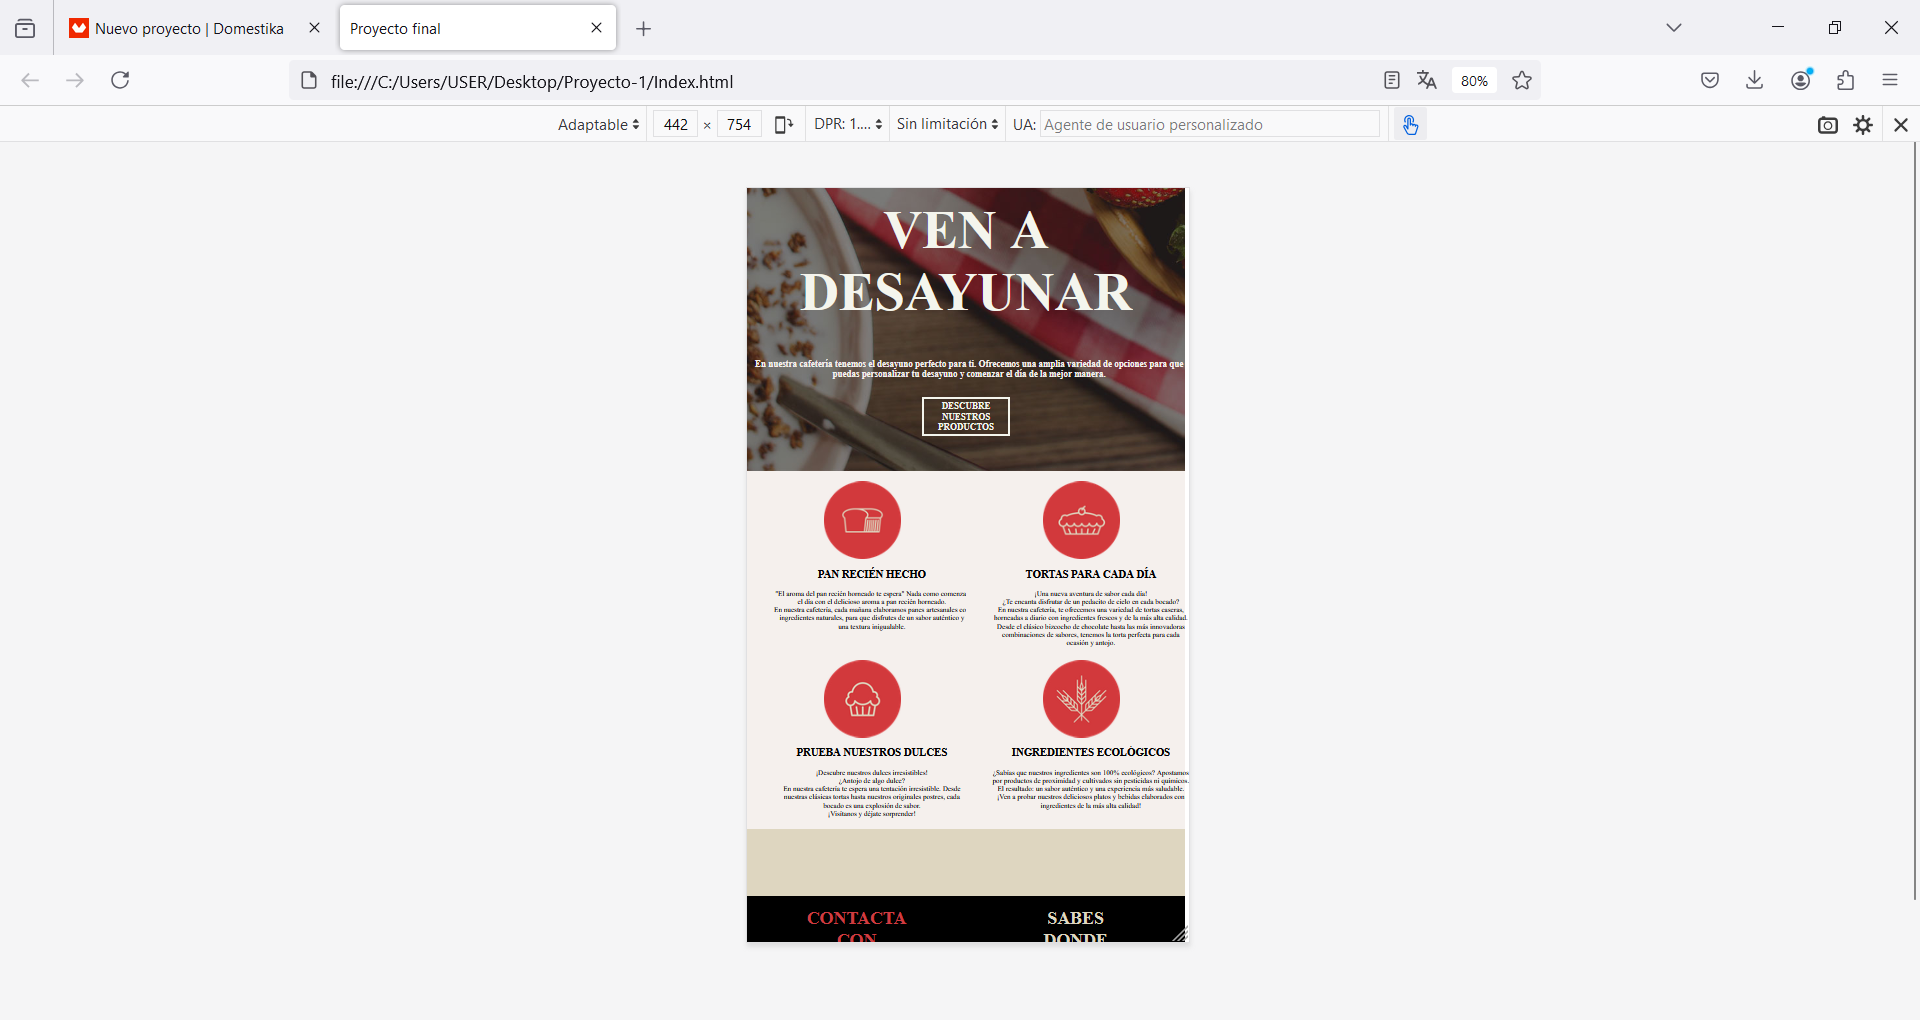Click the VEN A DESAYUNAR title
This screenshot has height=1020, width=1920.
(966, 261)
